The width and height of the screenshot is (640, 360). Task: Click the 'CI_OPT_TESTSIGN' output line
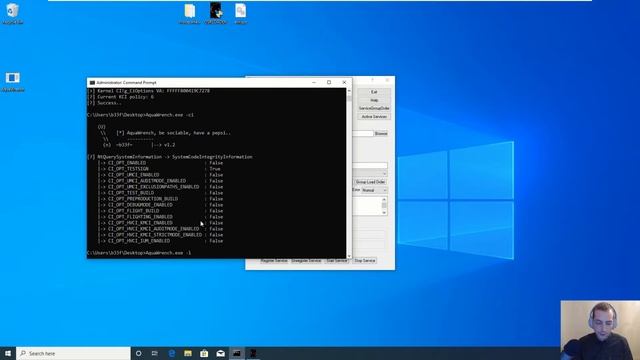coord(159,169)
